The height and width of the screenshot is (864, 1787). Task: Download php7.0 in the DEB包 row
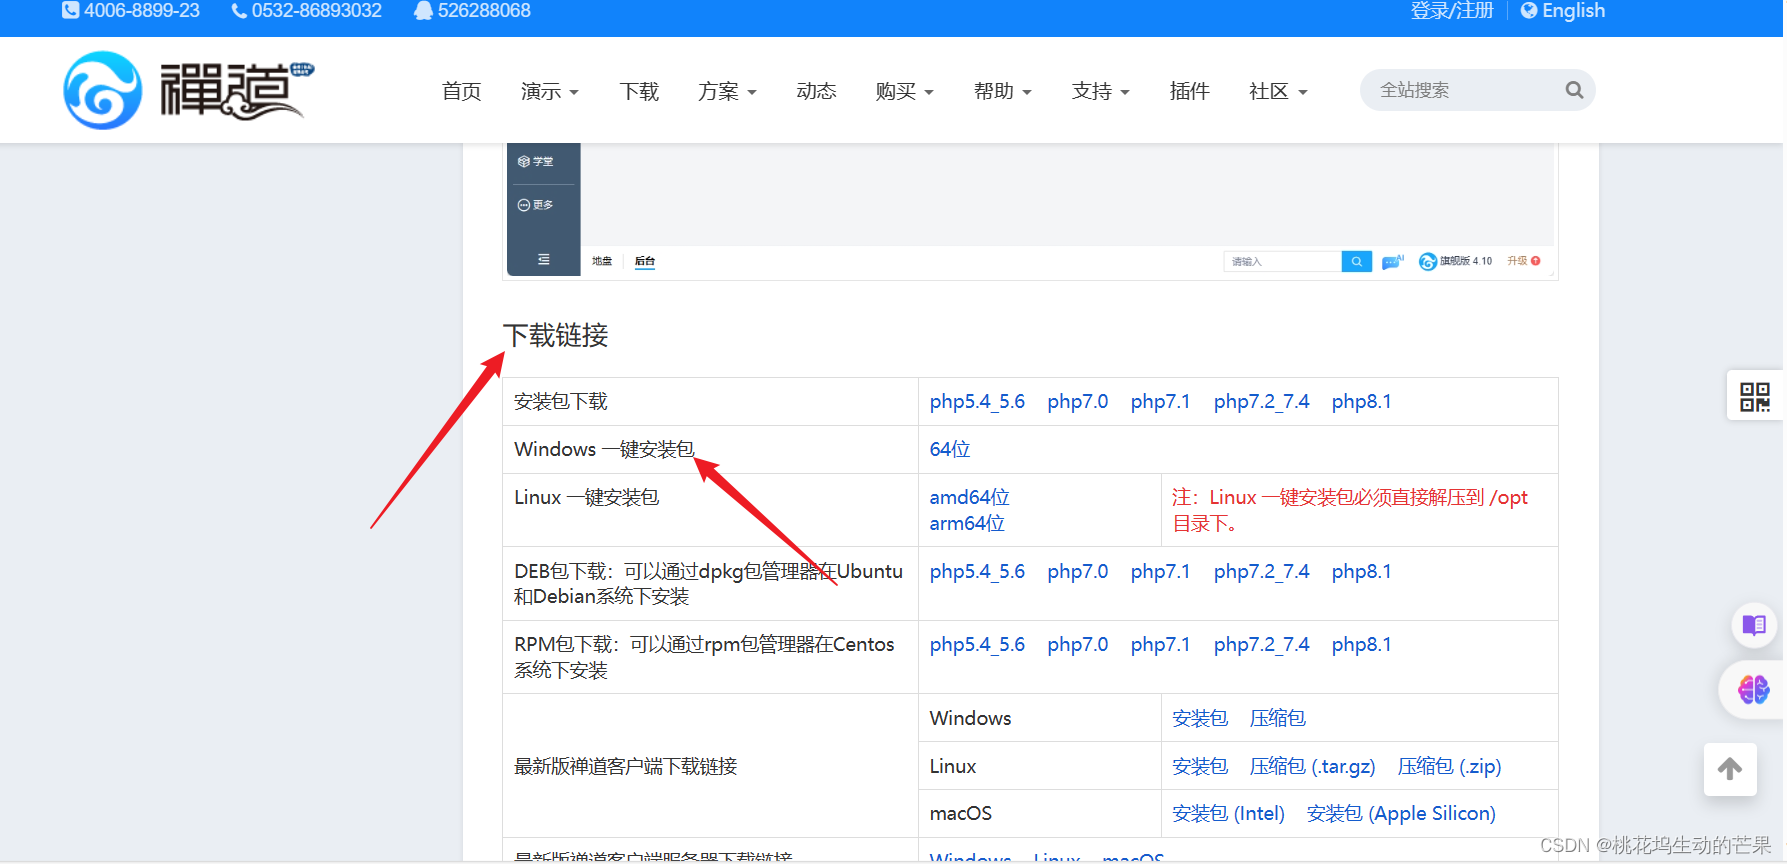(x=1078, y=571)
